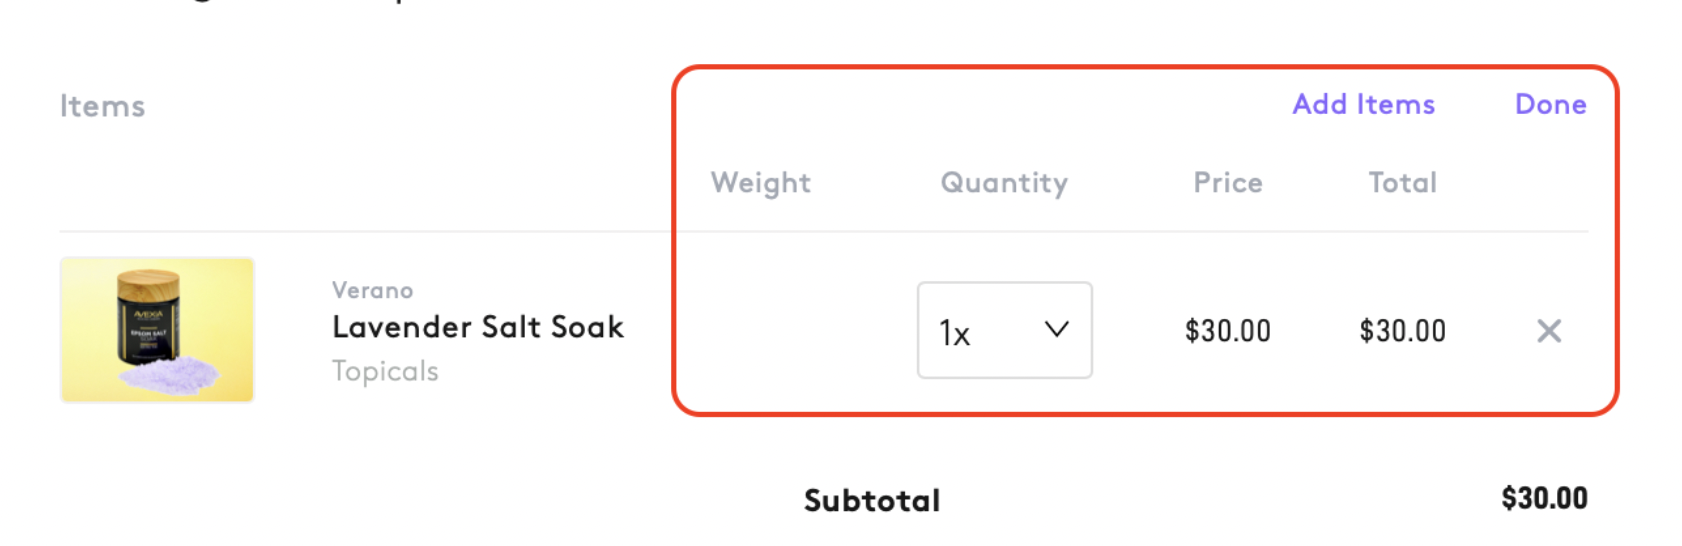This screenshot has width=1682, height=546.
Task: Click the Price column header
Action: [x=1227, y=183]
